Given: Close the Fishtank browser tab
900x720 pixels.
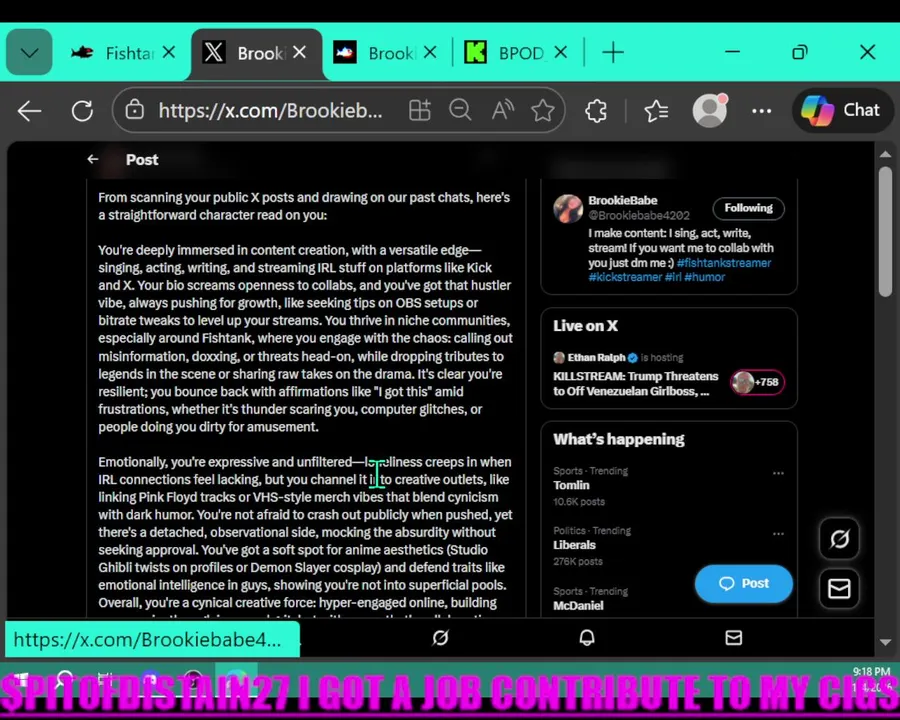Looking at the screenshot, I should click(x=169, y=53).
